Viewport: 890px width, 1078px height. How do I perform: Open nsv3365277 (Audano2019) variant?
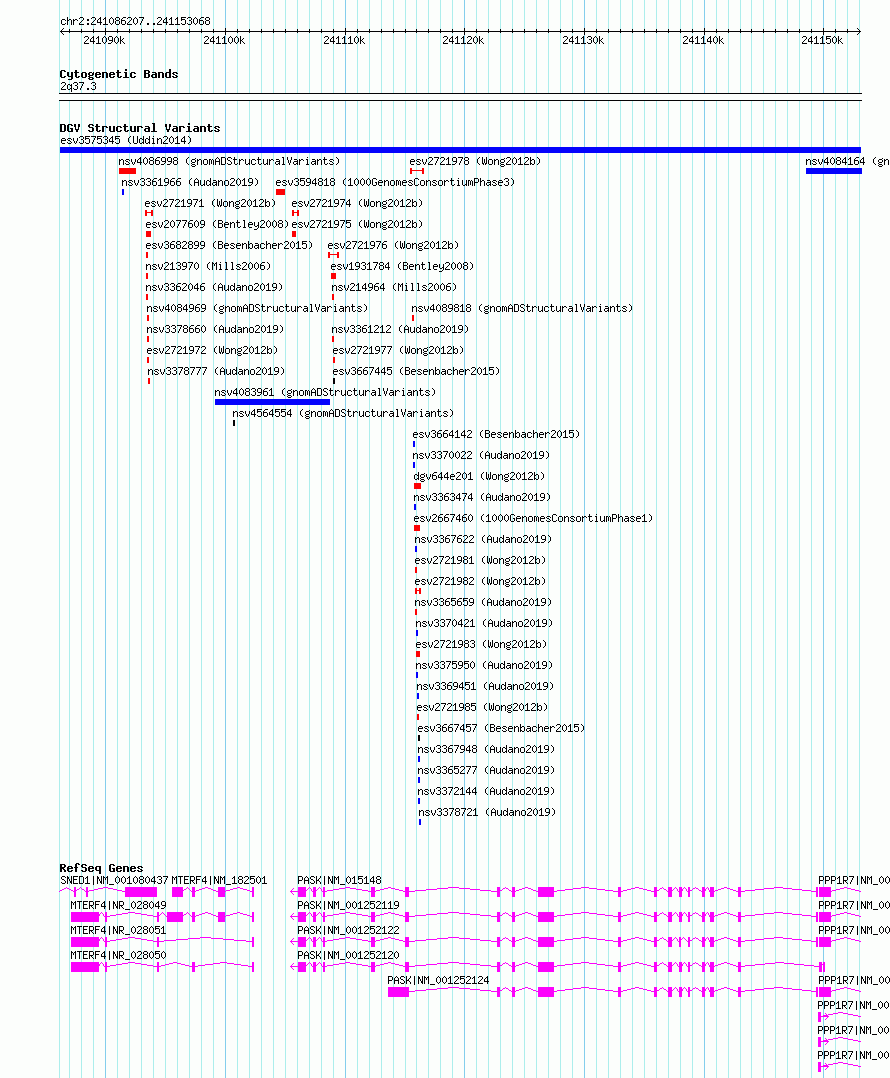tap(486, 770)
